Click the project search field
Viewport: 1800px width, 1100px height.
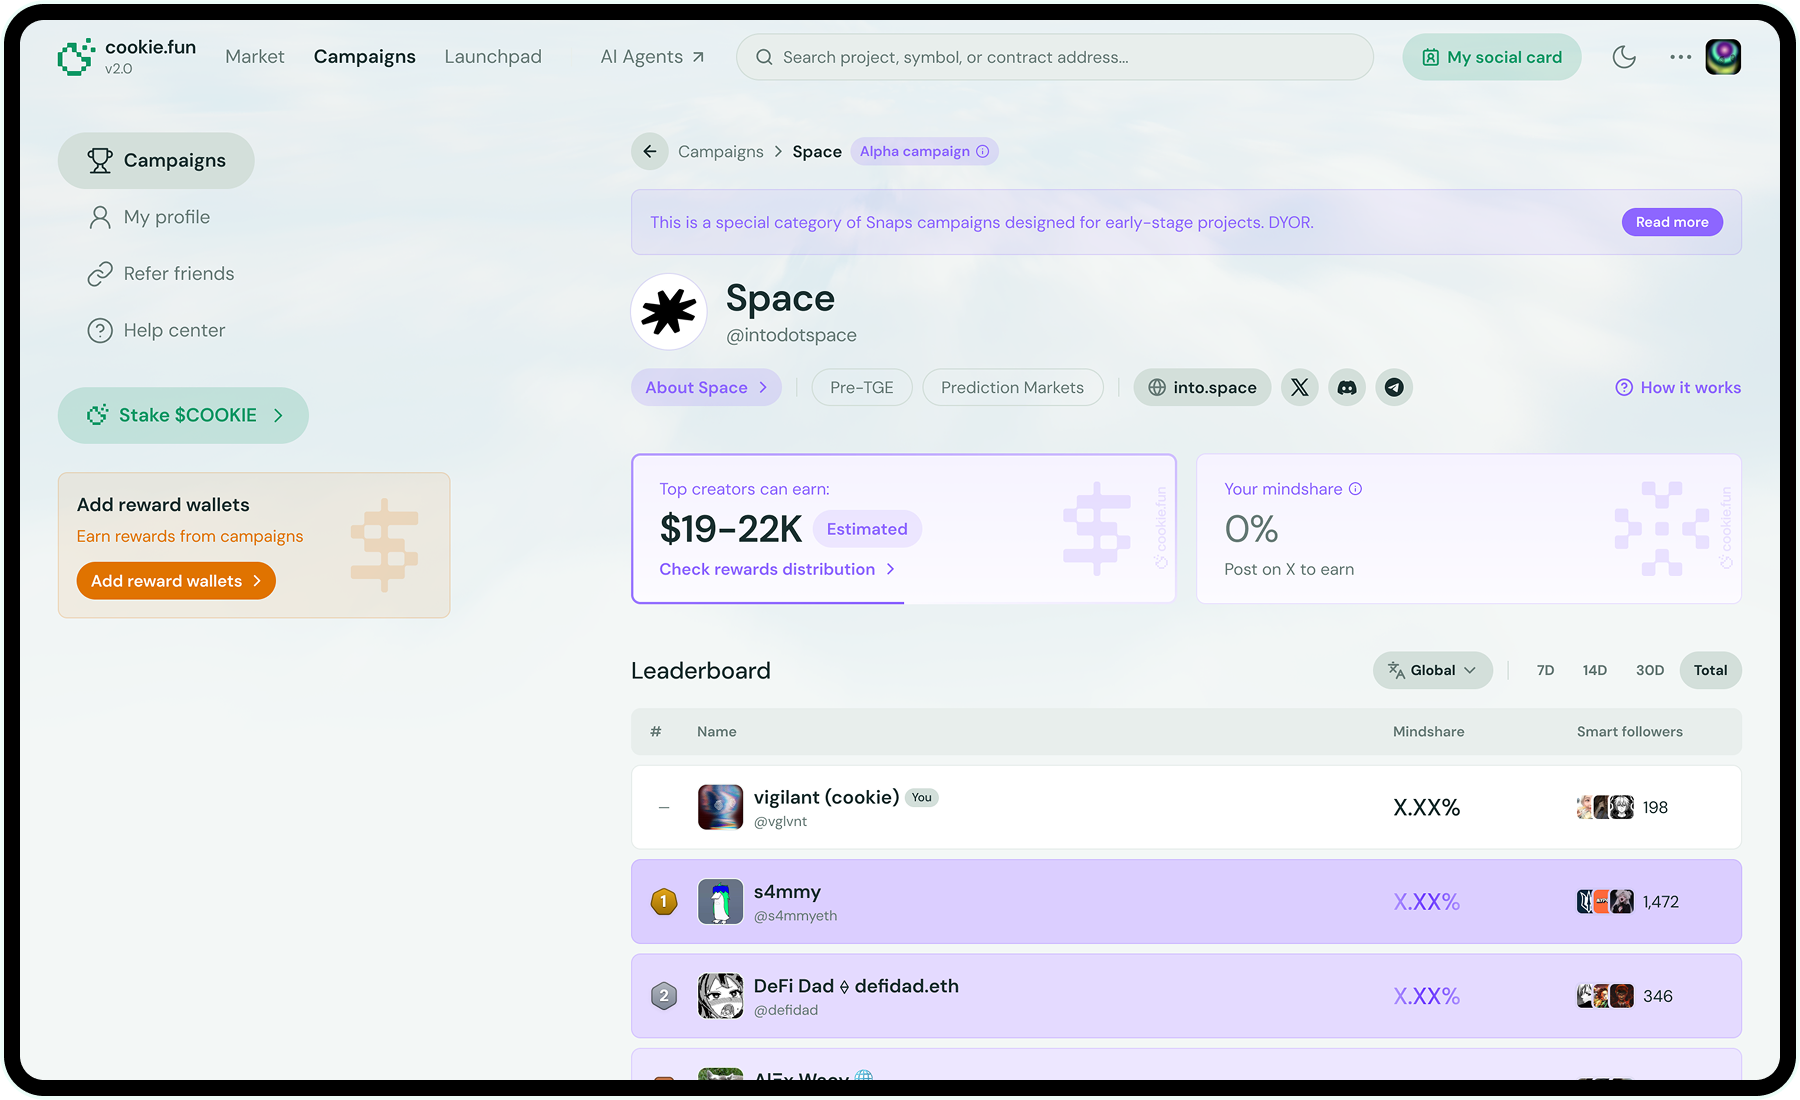point(1055,57)
